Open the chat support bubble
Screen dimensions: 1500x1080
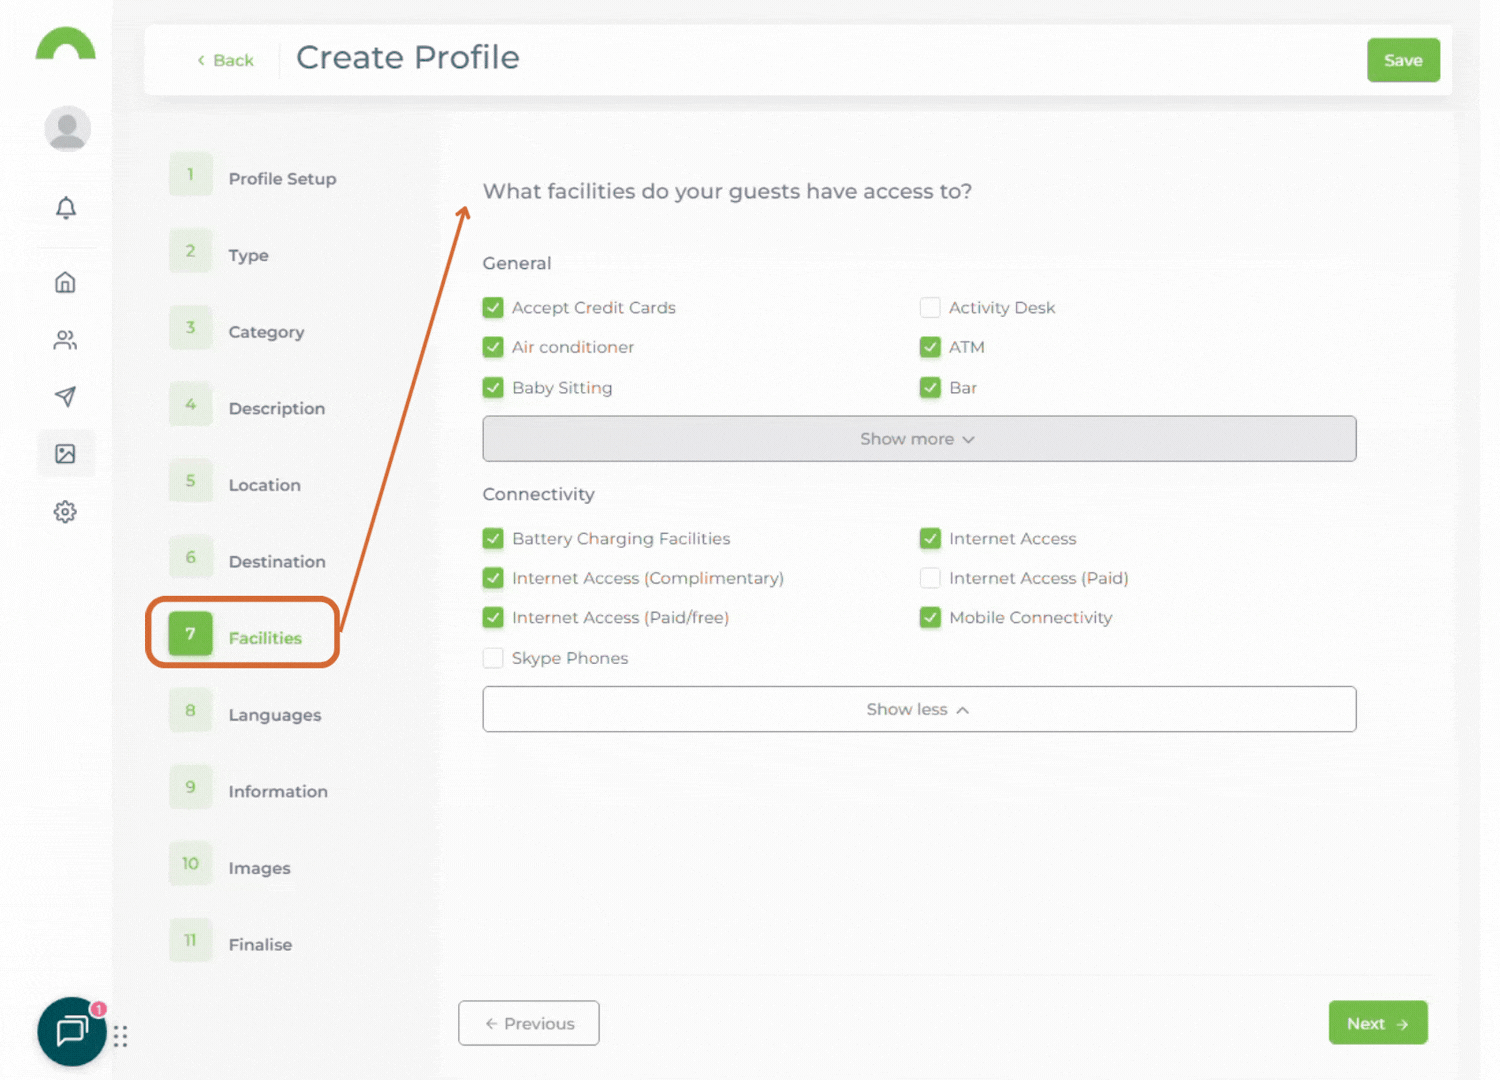[72, 1031]
